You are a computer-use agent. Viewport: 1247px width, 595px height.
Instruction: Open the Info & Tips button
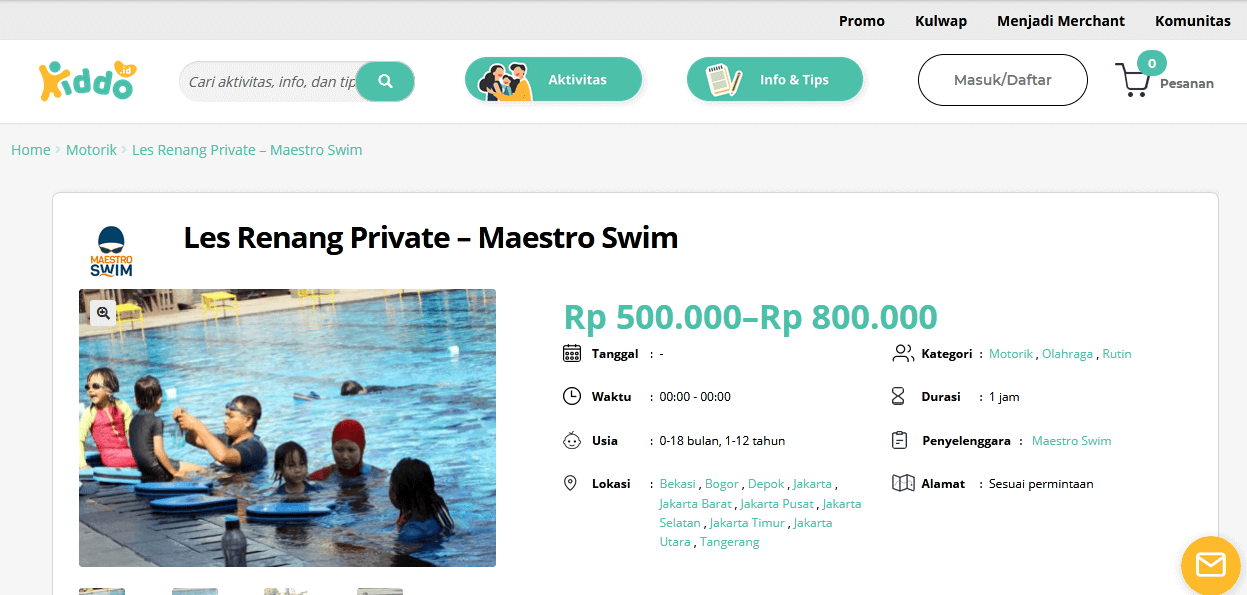point(774,80)
